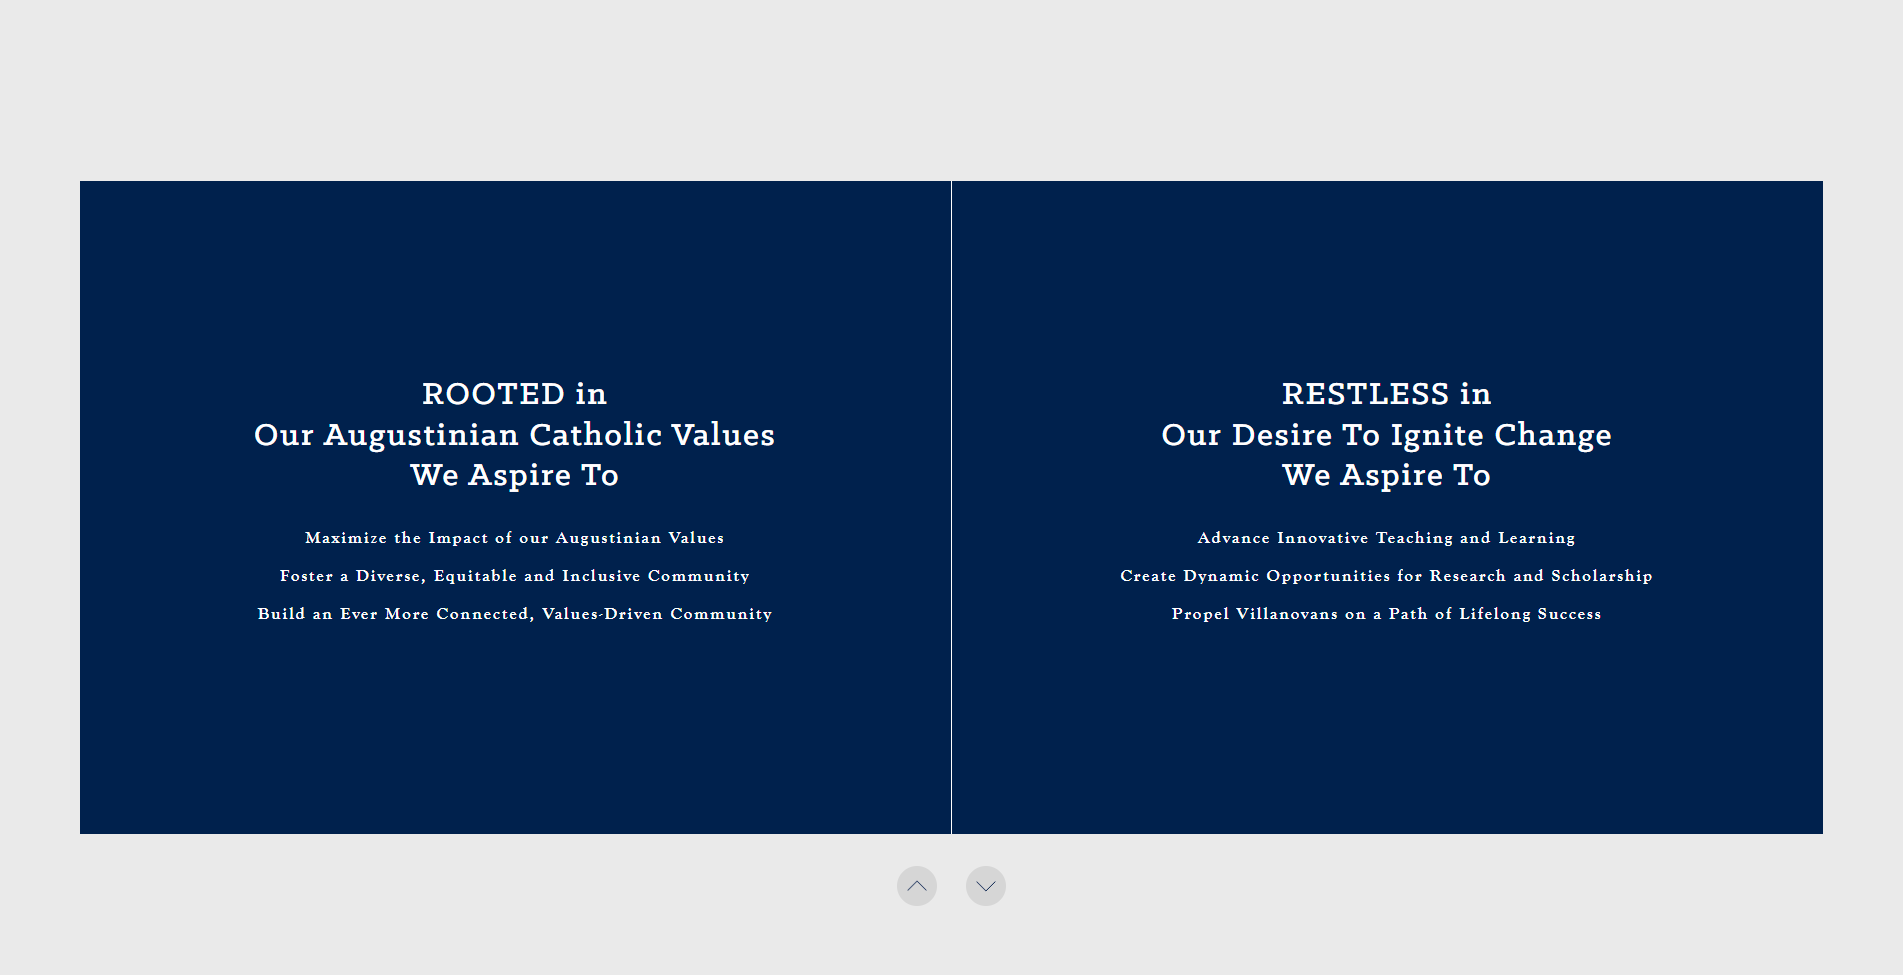Open 'Foster a Diverse, Equitable and Inclusive Community'
This screenshot has width=1903, height=975.
(514, 576)
